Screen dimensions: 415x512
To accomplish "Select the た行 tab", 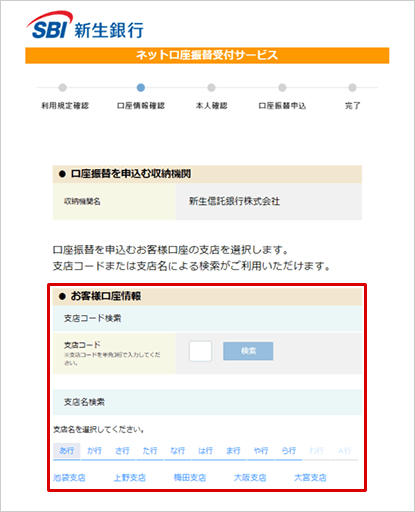I will (150, 451).
